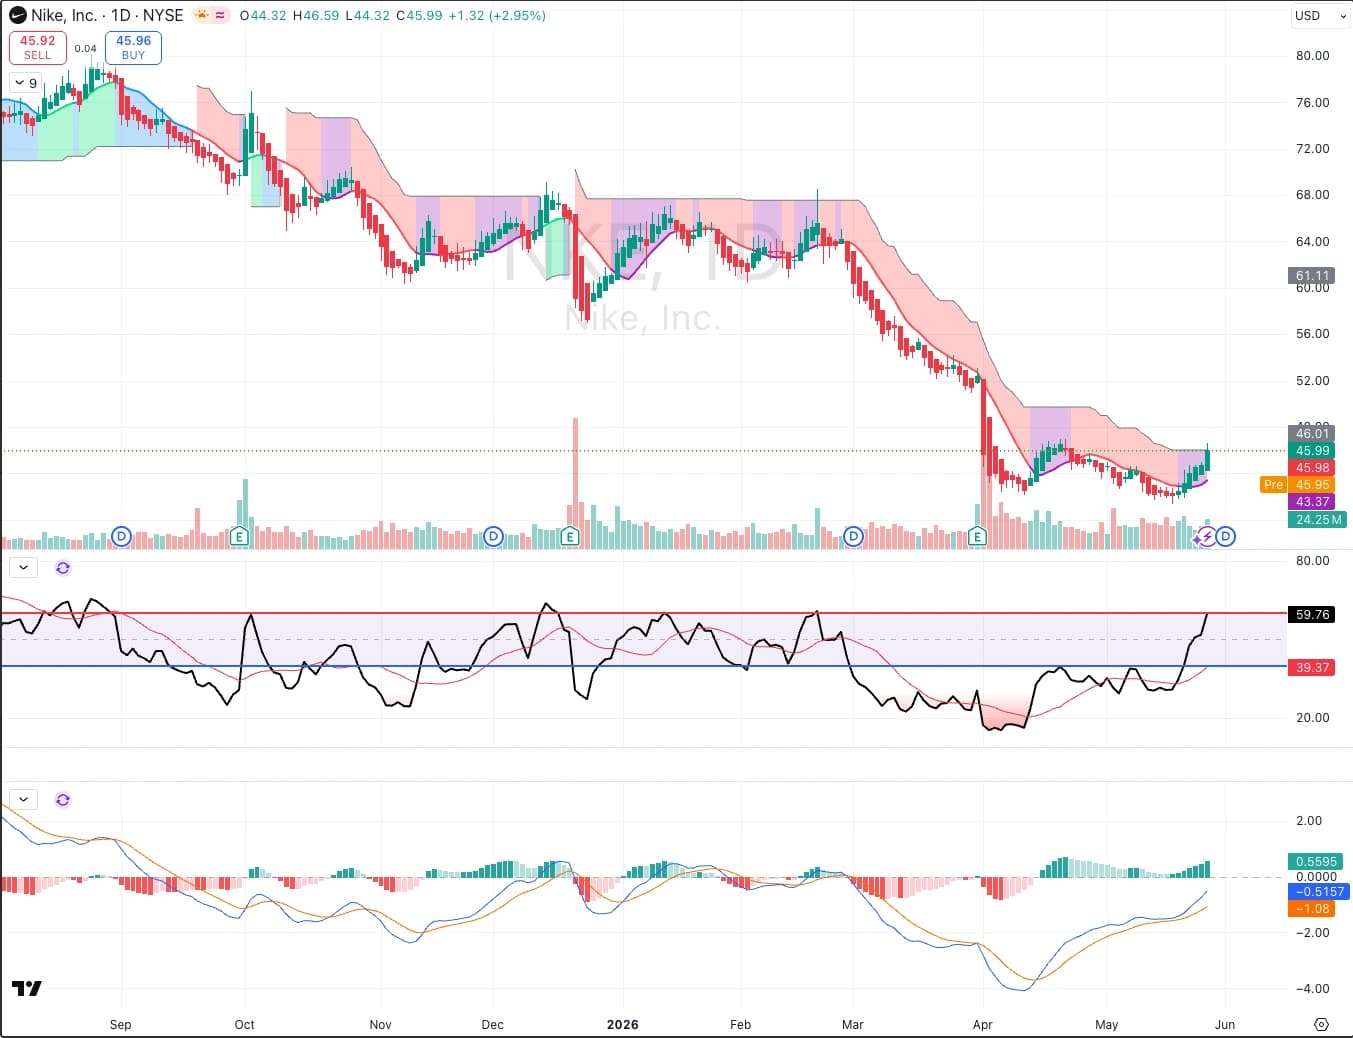Click the Mar label on time axis

[x=852, y=1025]
